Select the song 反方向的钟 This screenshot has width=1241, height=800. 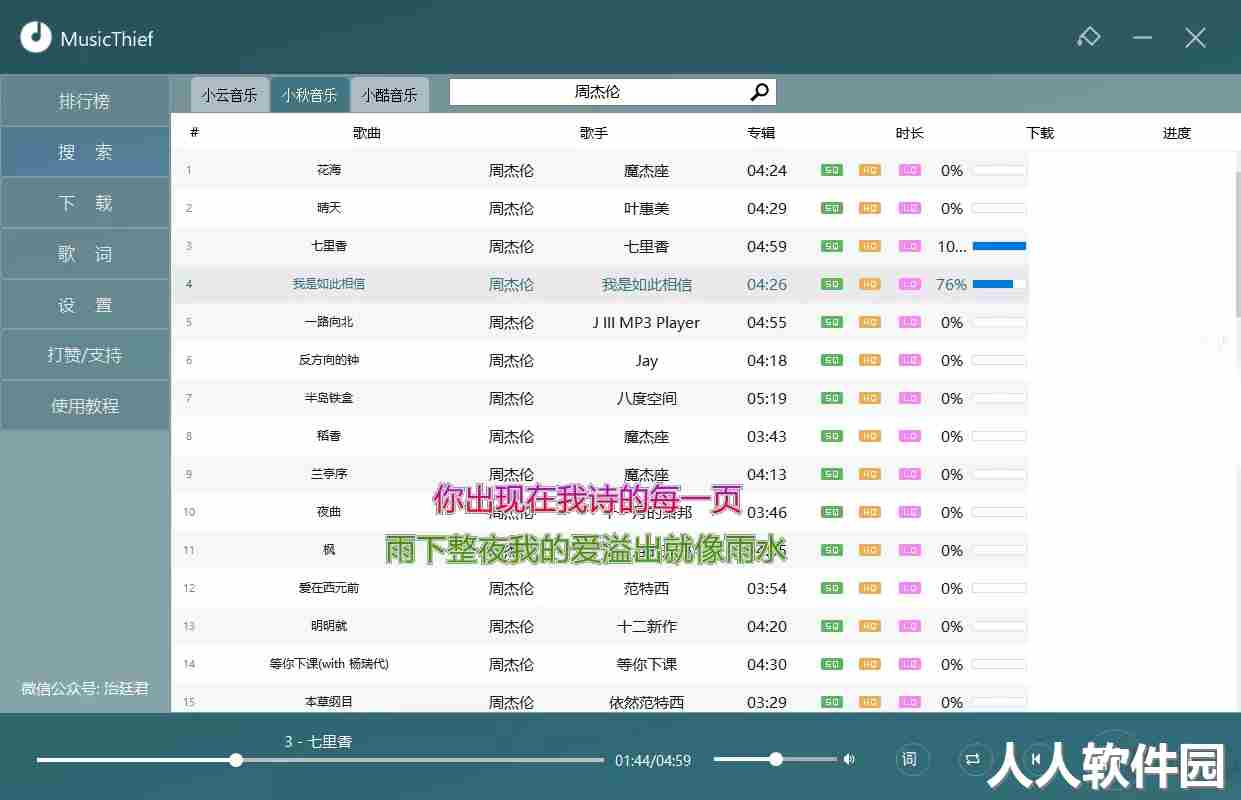pyautogui.click(x=329, y=360)
